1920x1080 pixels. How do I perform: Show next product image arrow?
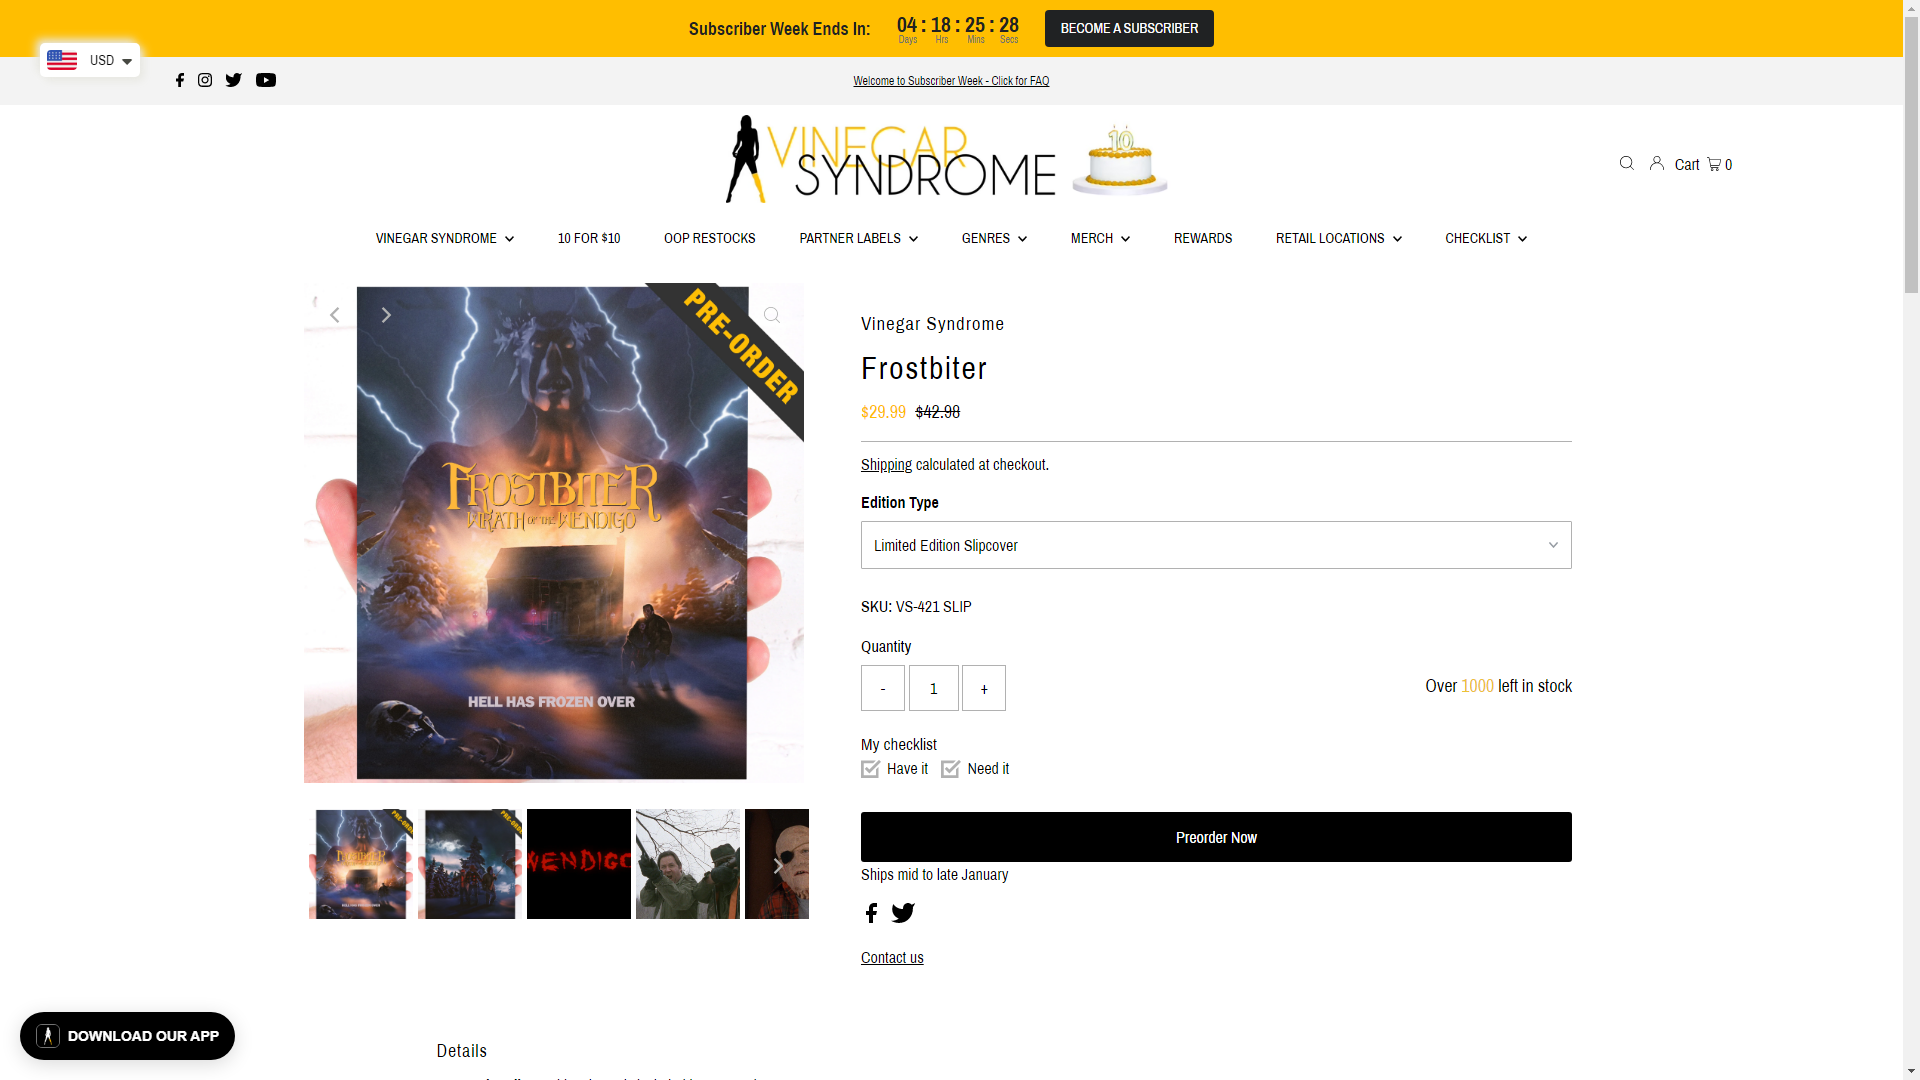tap(386, 315)
